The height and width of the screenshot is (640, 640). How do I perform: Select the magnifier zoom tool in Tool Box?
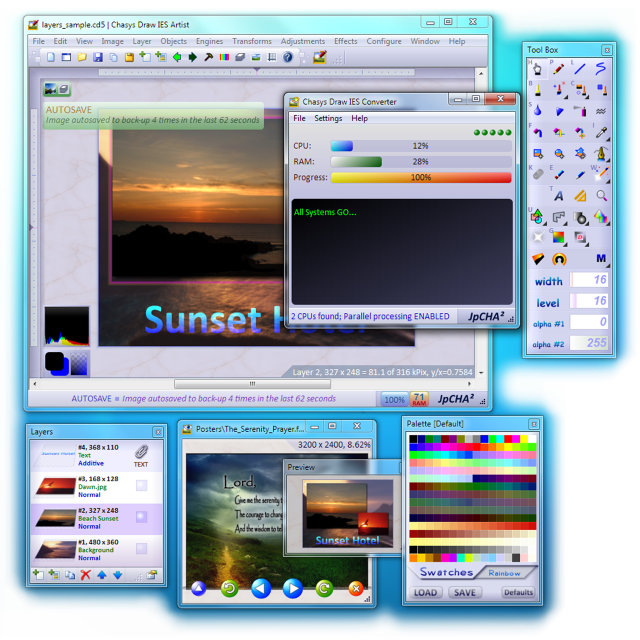pos(602,196)
